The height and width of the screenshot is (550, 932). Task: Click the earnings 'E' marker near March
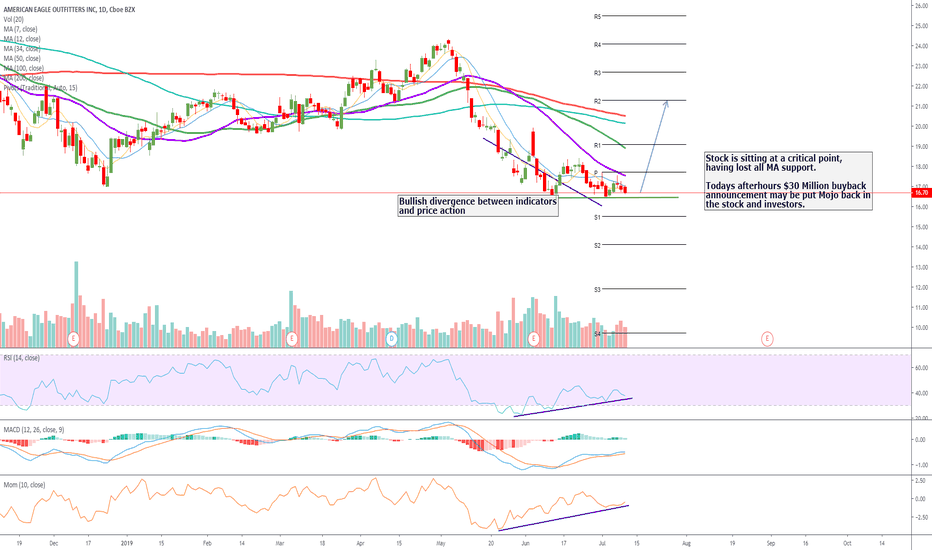click(291, 339)
